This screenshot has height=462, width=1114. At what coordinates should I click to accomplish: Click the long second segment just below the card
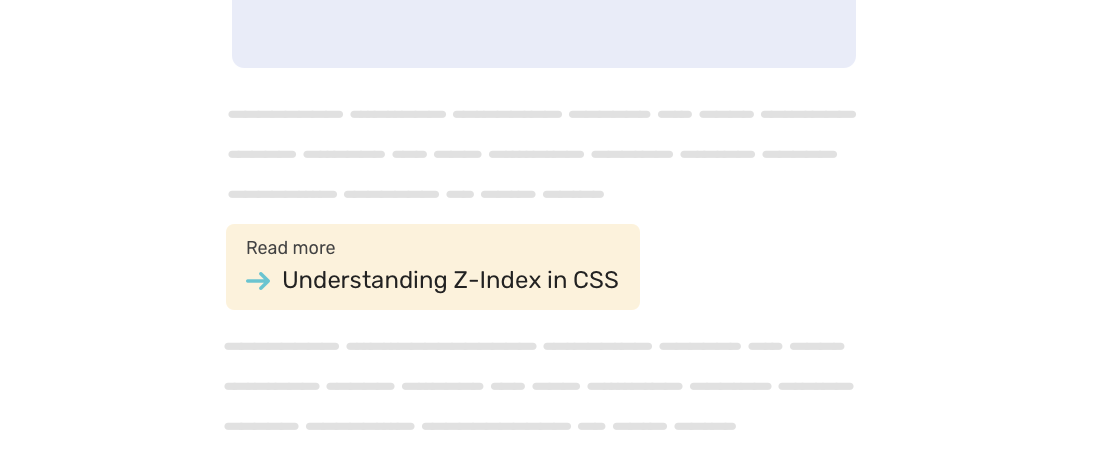pos(441,346)
